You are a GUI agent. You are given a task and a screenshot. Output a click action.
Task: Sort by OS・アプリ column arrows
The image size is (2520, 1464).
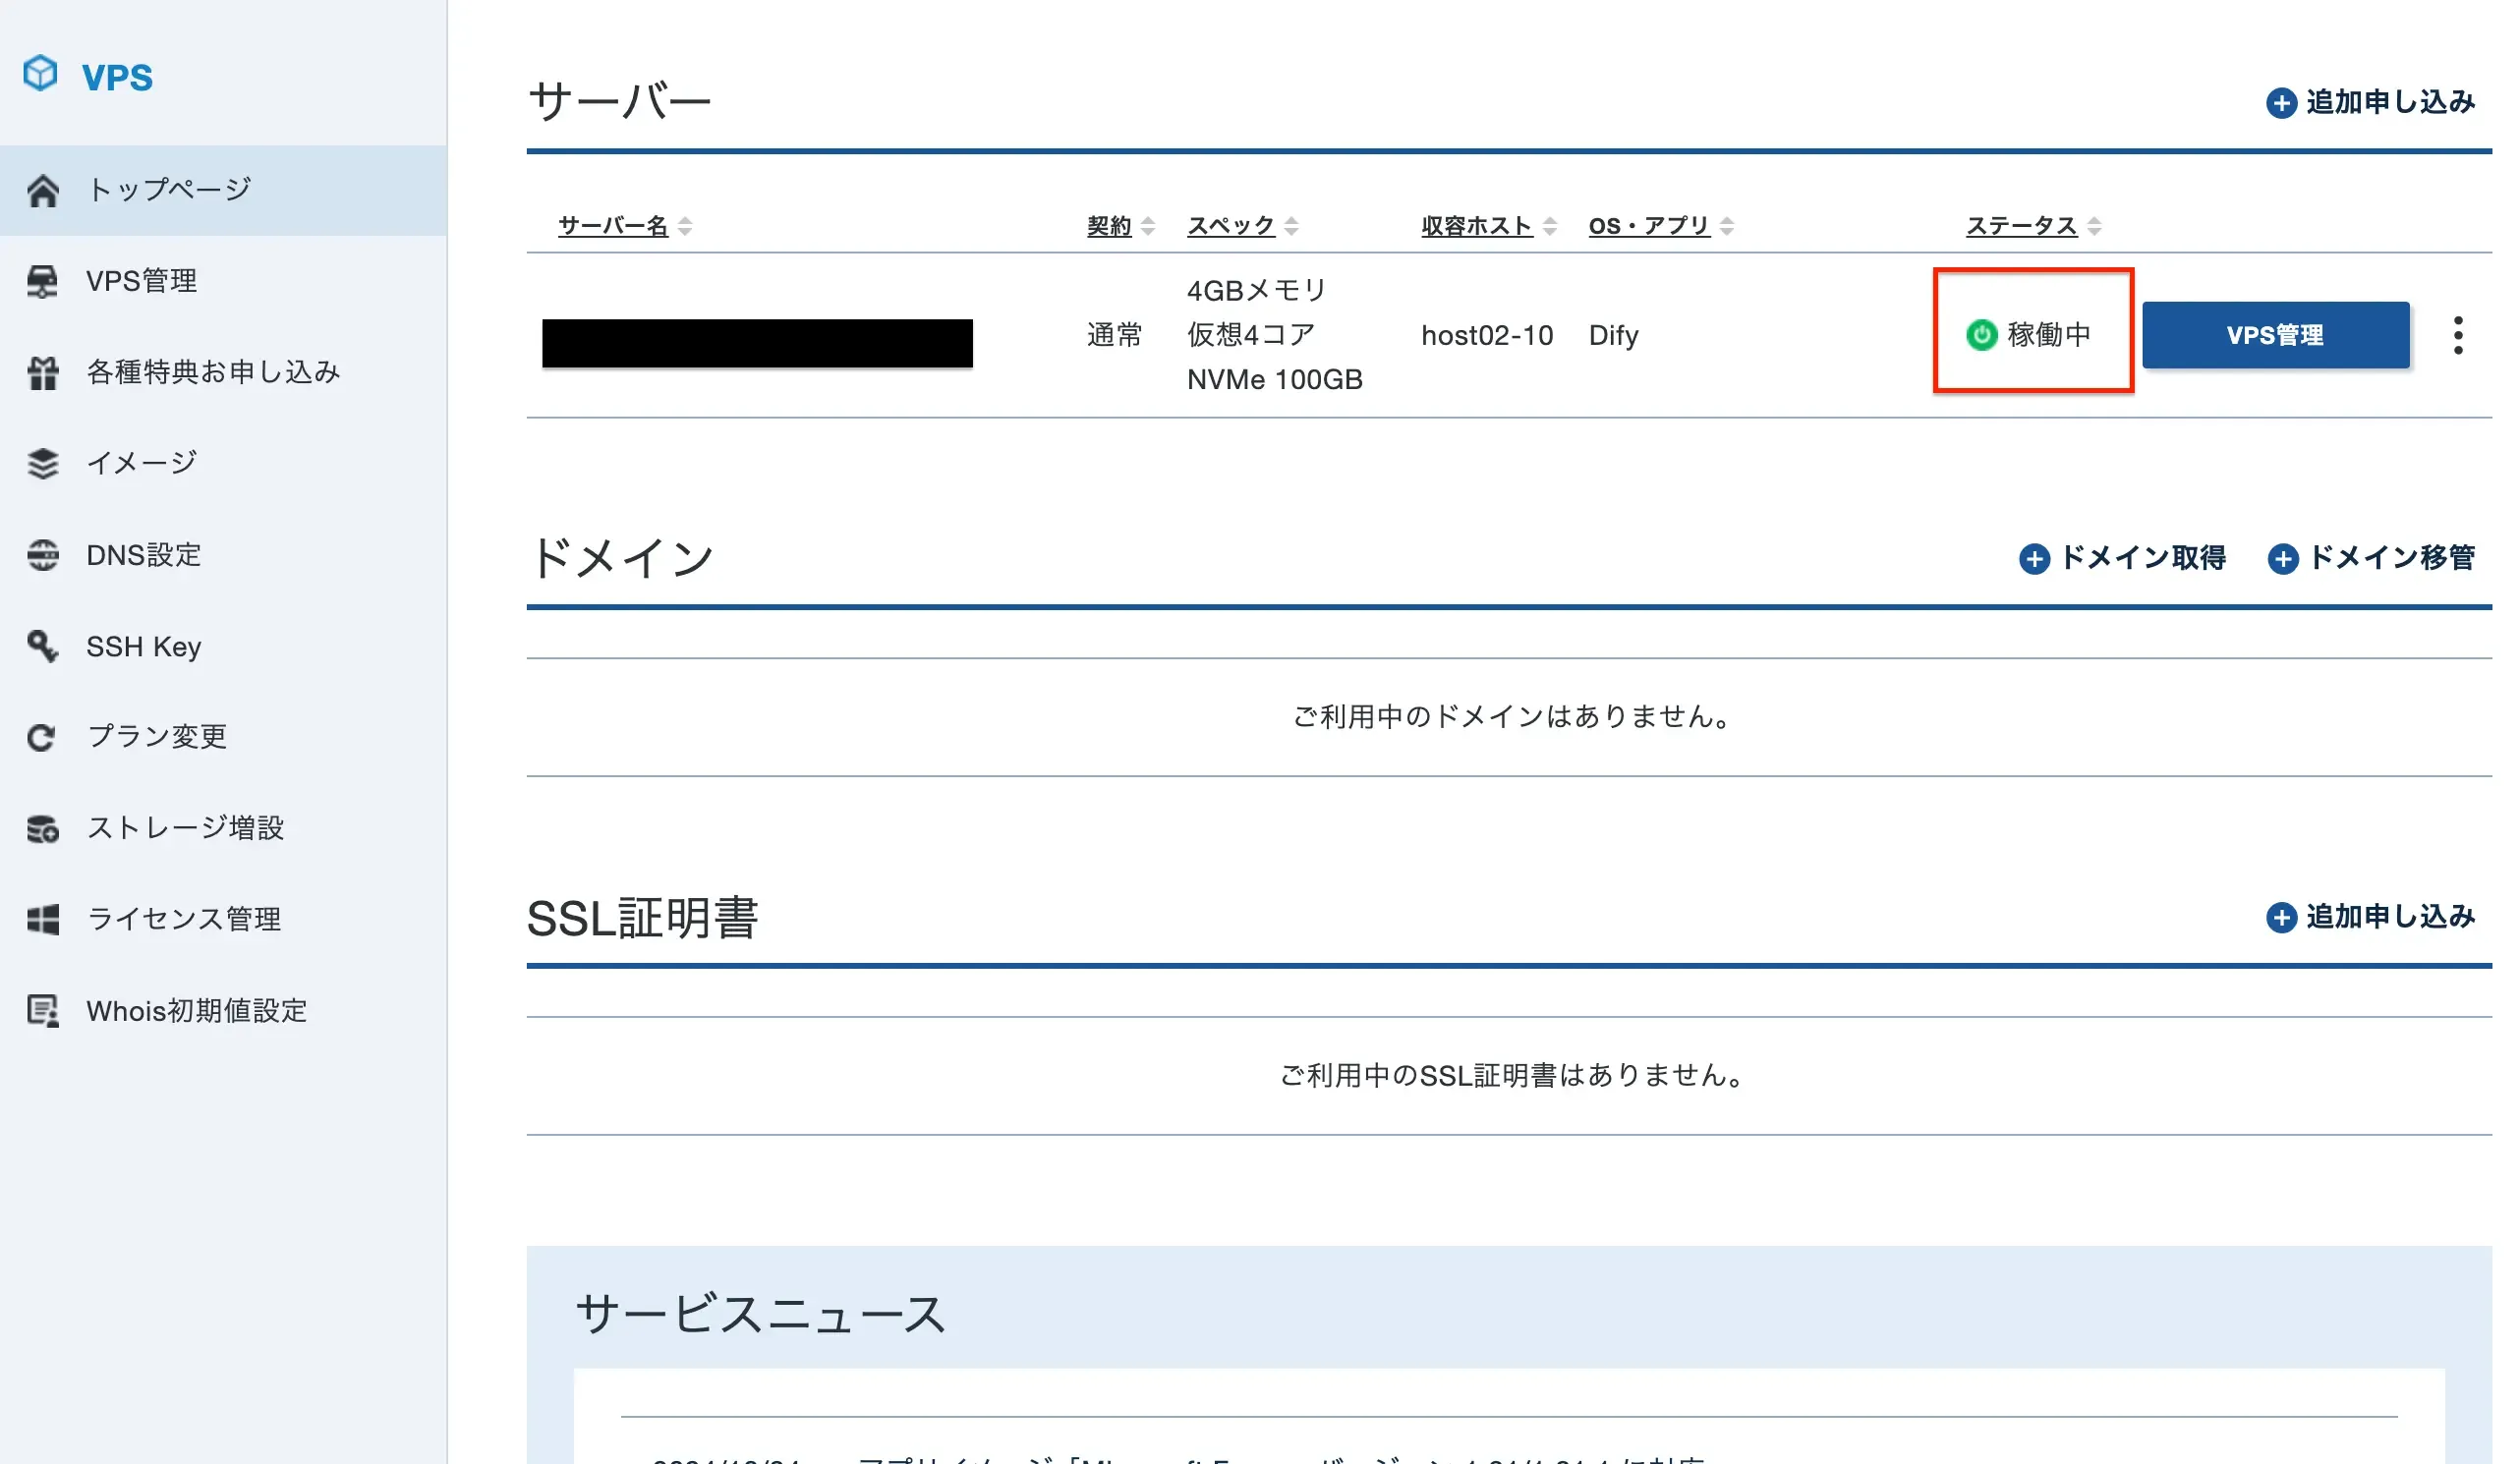click(x=1727, y=227)
